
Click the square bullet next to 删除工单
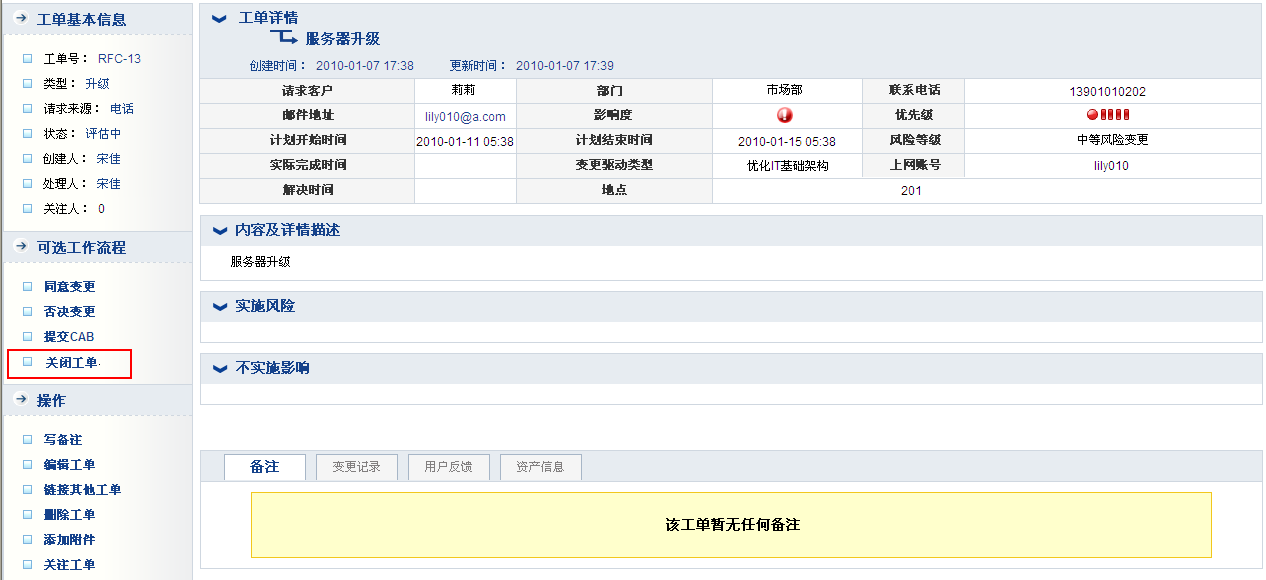(28, 515)
